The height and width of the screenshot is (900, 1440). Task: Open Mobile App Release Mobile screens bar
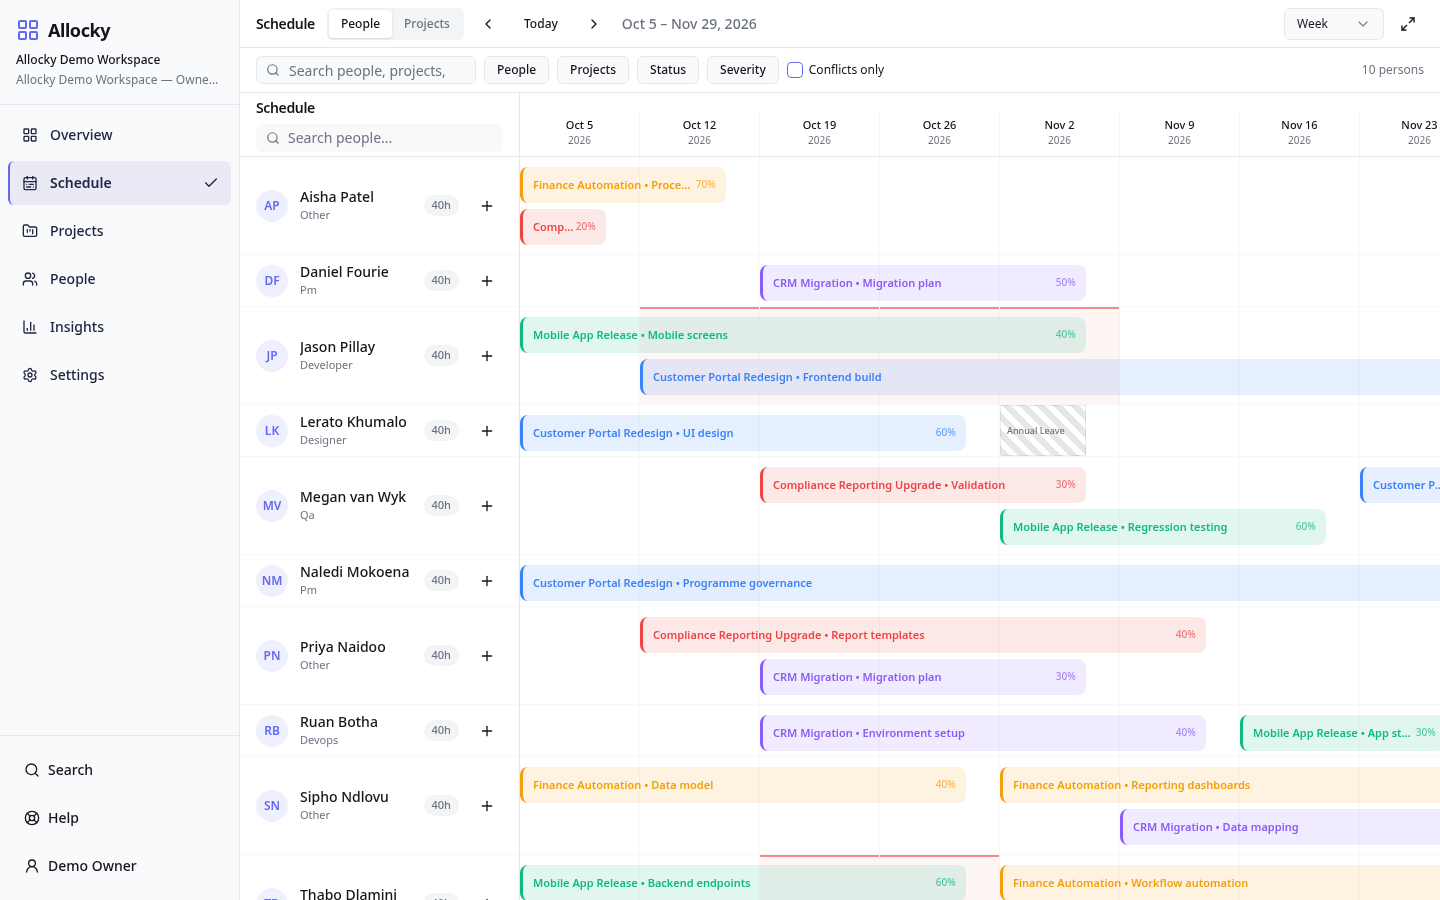[x=803, y=335]
